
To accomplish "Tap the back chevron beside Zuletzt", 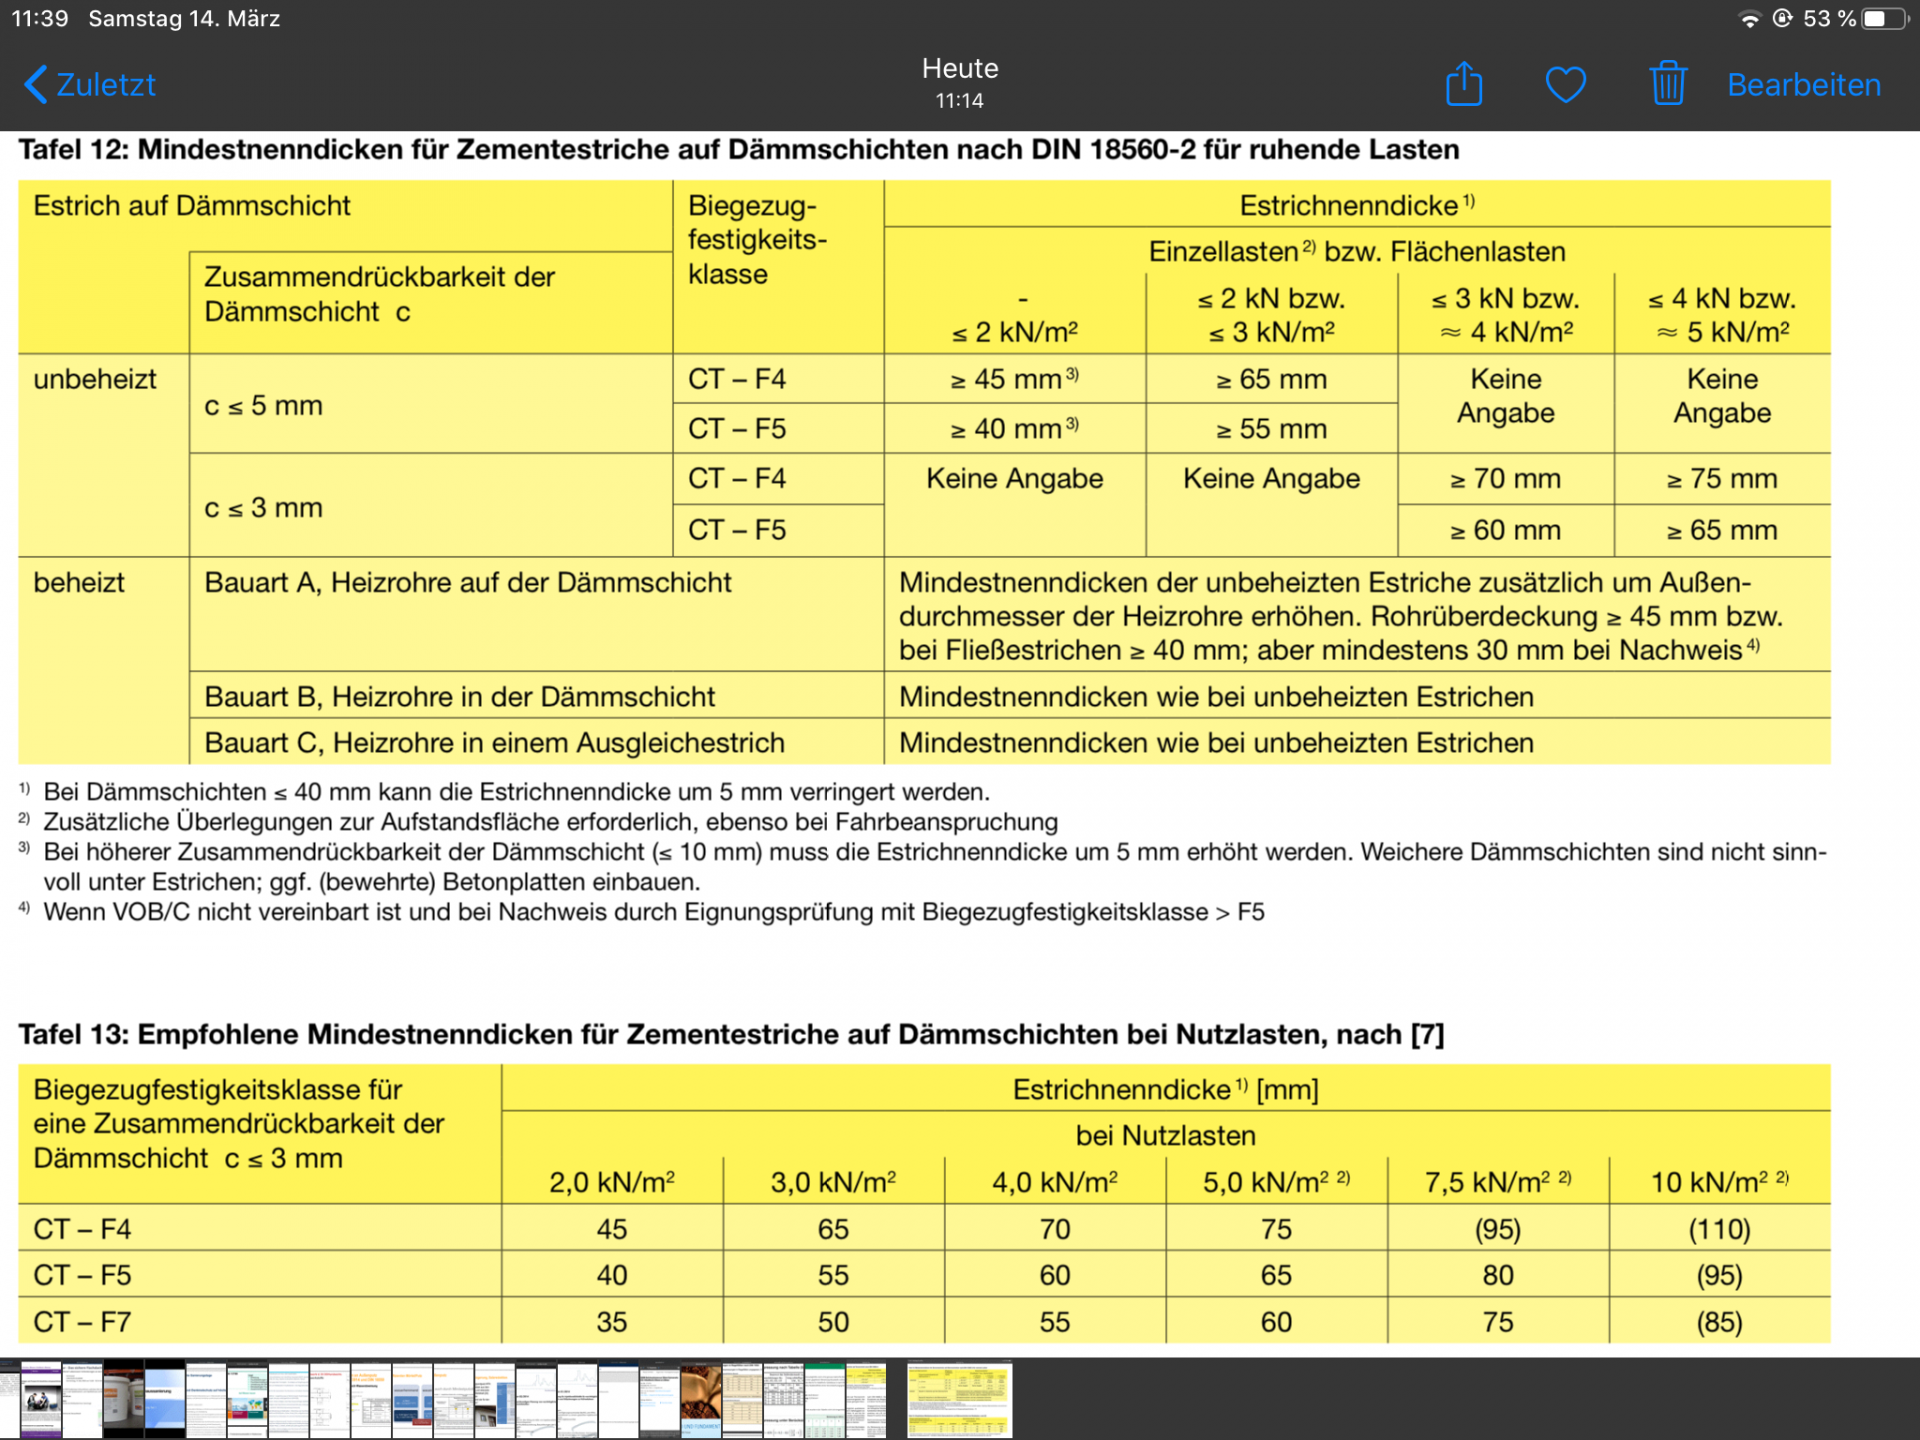I will tap(35, 84).
